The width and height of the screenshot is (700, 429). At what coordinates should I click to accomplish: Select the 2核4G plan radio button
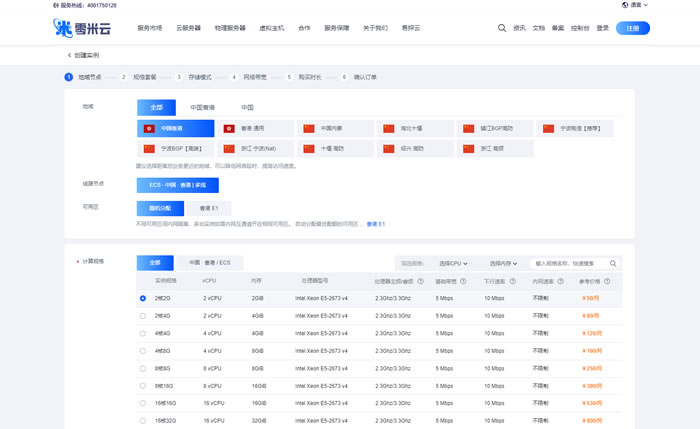pyautogui.click(x=143, y=315)
